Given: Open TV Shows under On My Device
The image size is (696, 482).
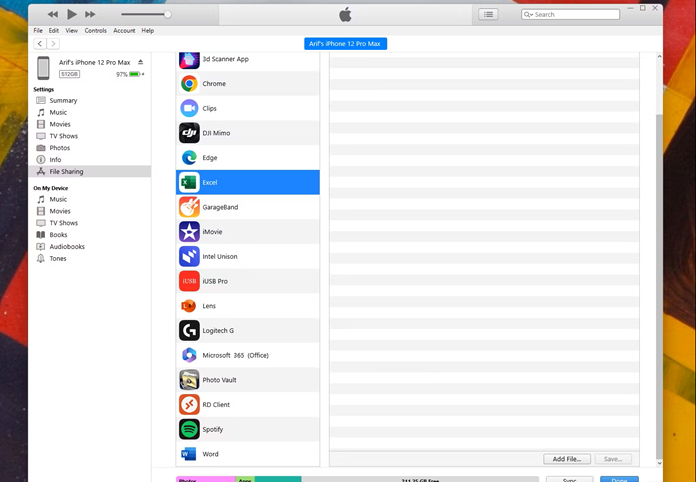Looking at the screenshot, I should point(63,223).
